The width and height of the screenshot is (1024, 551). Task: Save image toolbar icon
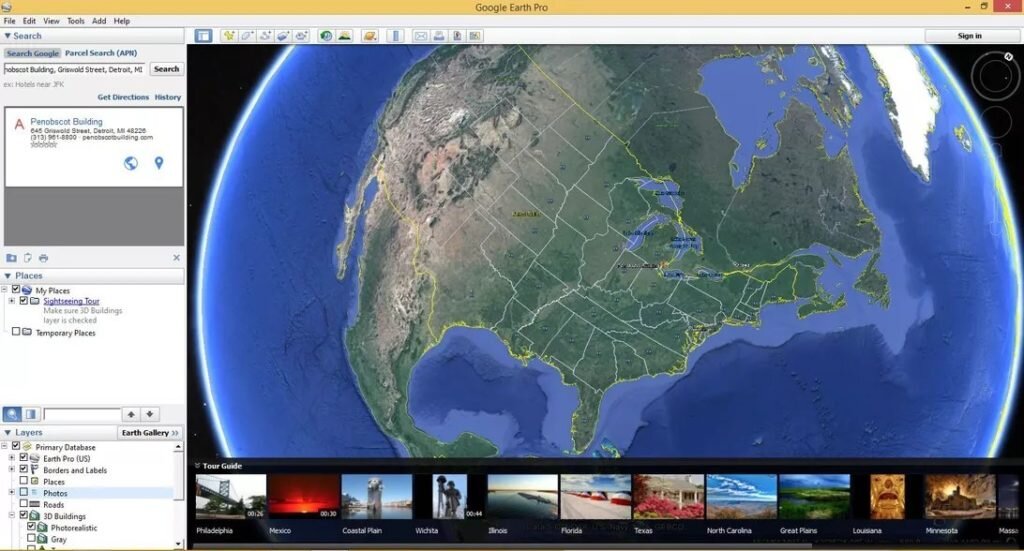tap(457, 36)
